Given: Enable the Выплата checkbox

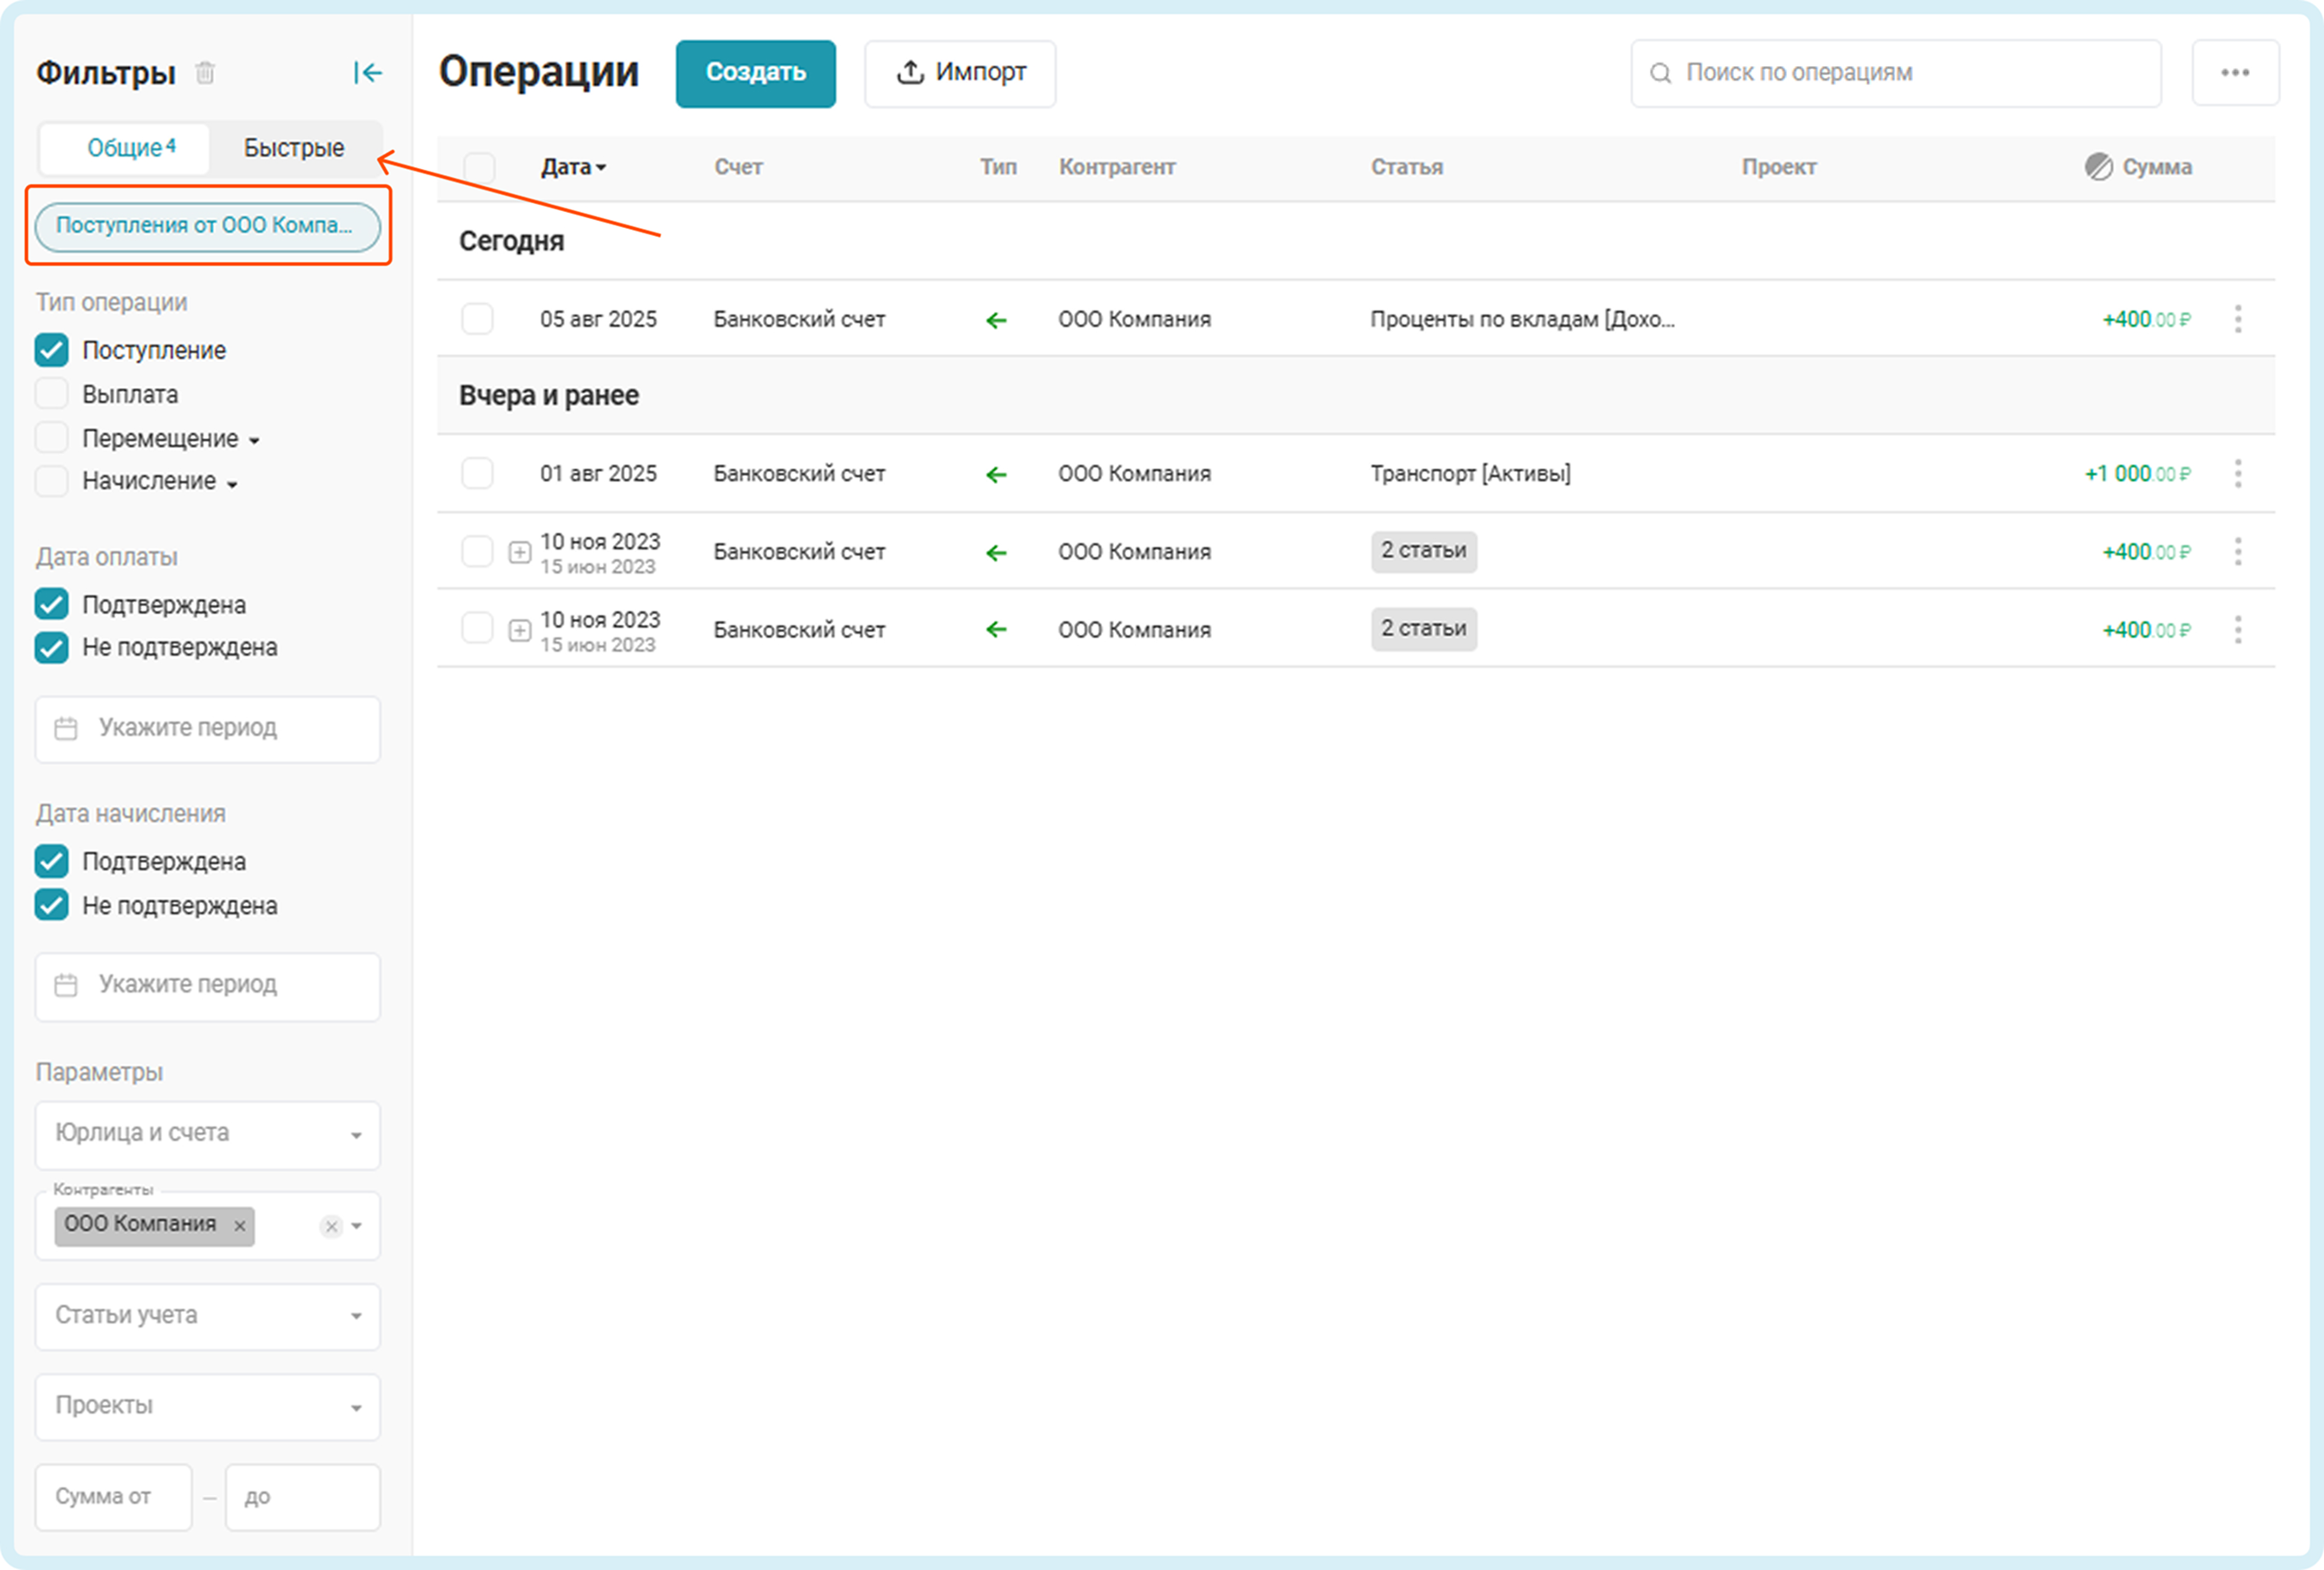Looking at the screenshot, I should 52,394.
